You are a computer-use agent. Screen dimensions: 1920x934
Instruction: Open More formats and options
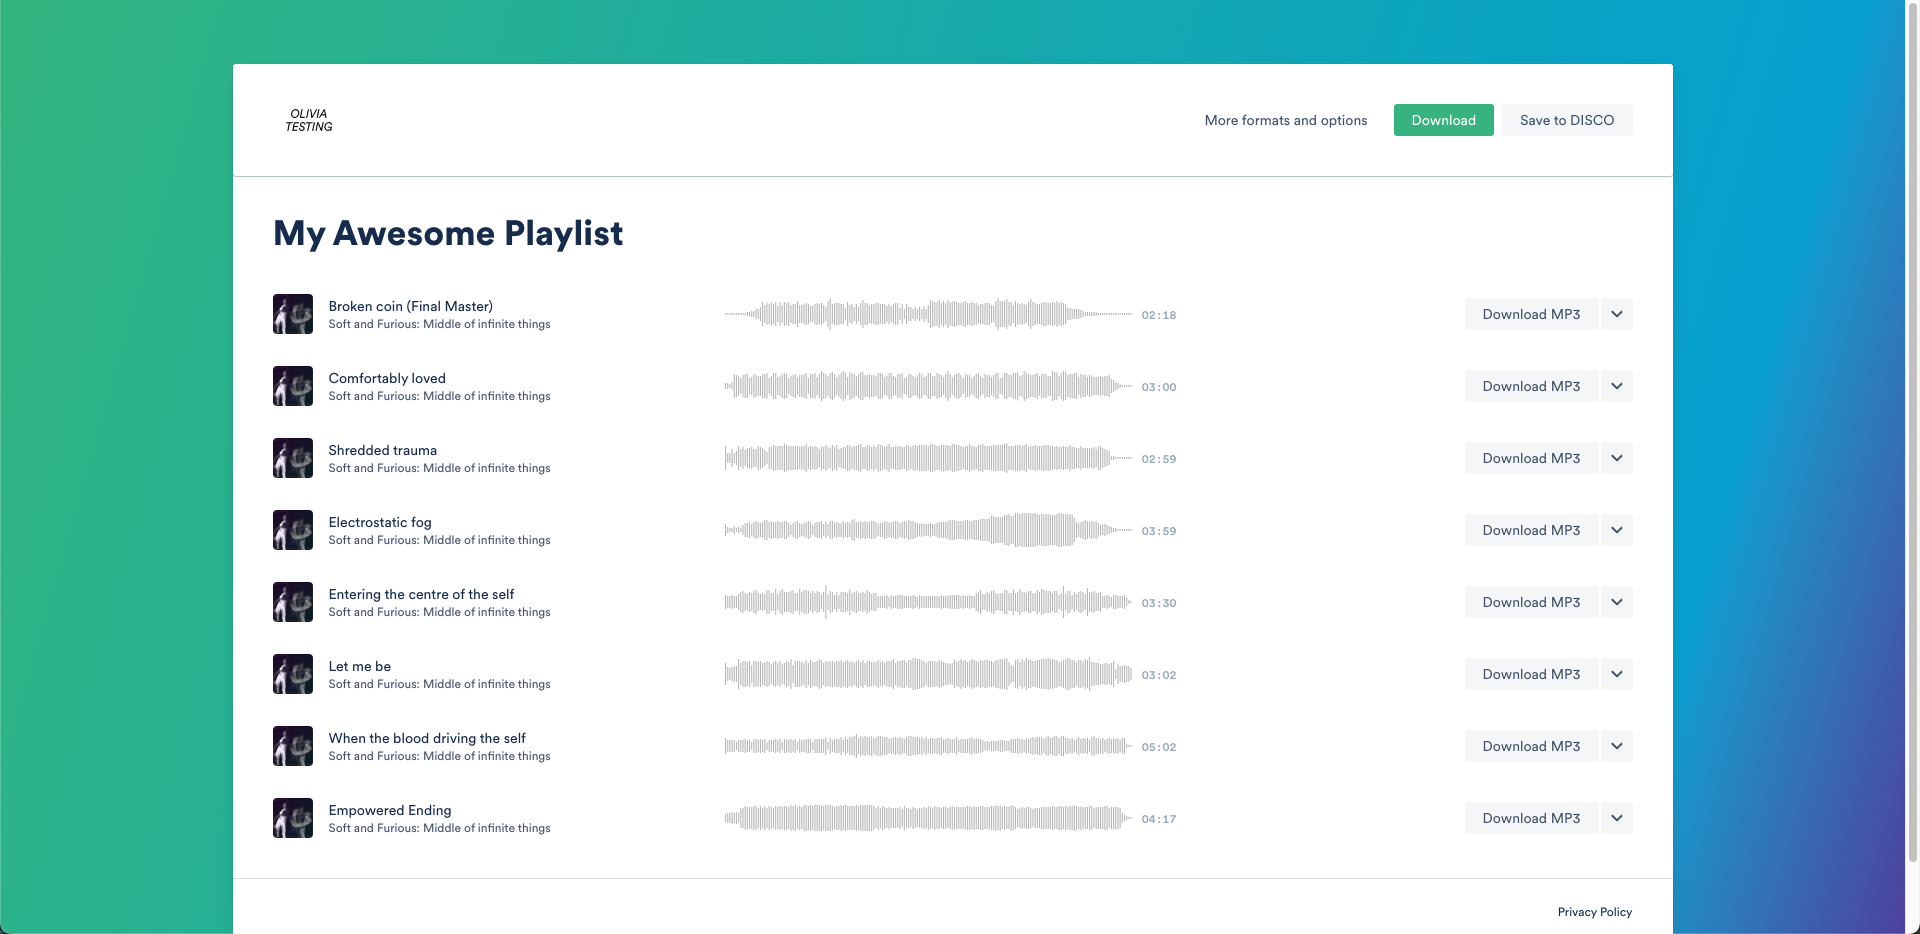[x=1286, y=120]
